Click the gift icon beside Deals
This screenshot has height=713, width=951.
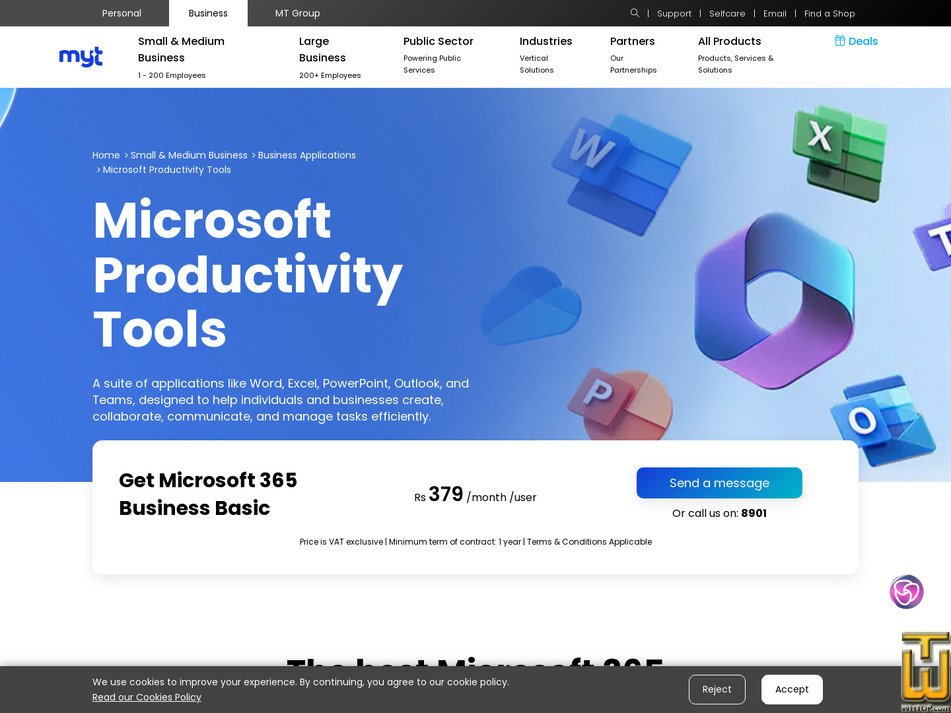839,41
